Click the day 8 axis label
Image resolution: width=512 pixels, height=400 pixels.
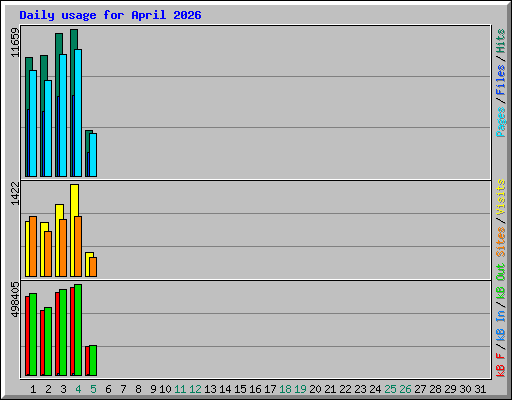138,389
